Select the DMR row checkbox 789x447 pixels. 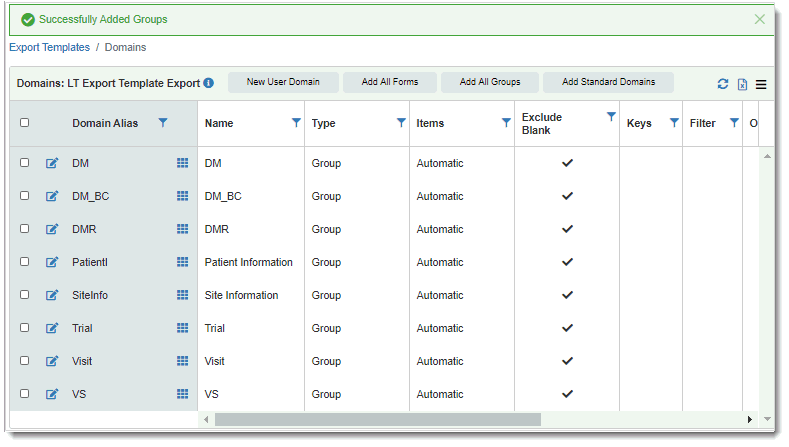[x=25, y=229]
